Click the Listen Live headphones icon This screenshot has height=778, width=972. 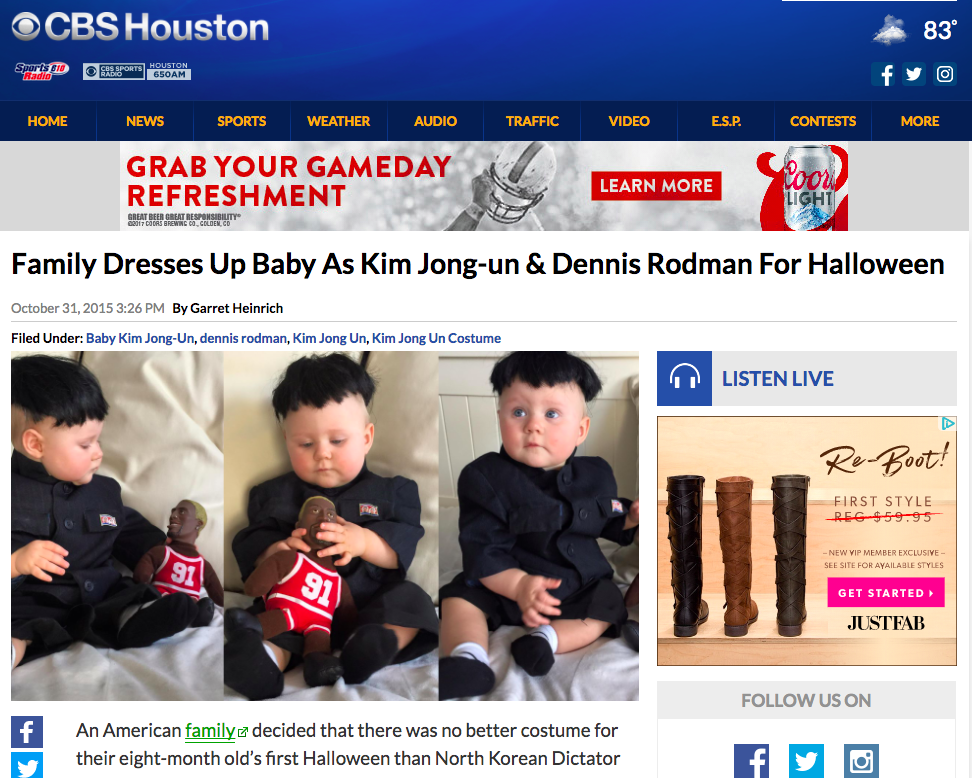(x=684, y=378)
